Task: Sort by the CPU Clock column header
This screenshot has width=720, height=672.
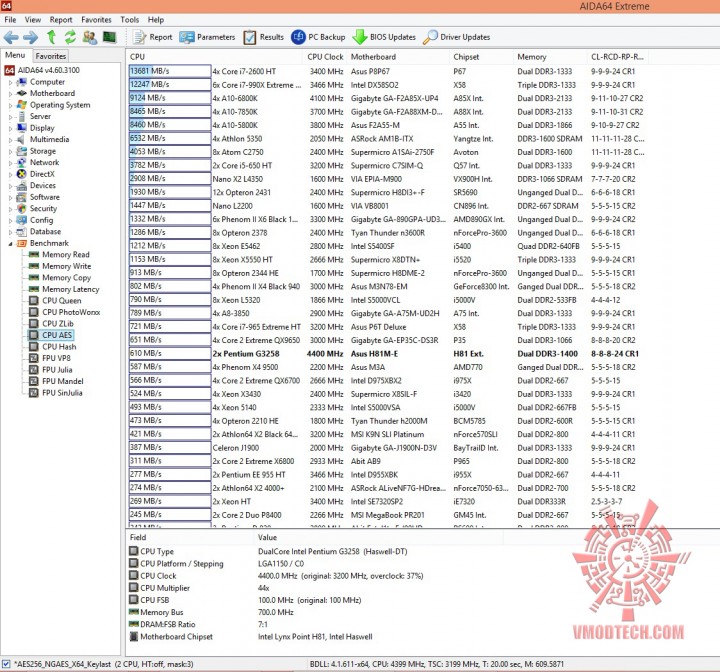Action: (325, 57)
